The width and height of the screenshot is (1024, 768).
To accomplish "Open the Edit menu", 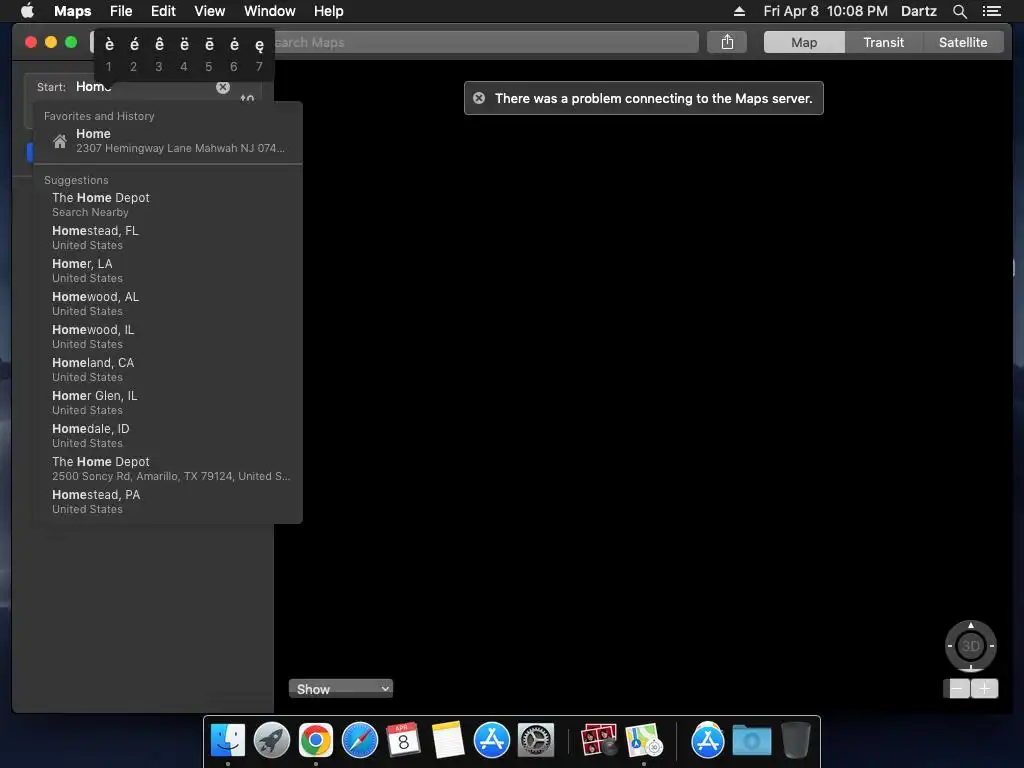I will click(x=163, y=11).
